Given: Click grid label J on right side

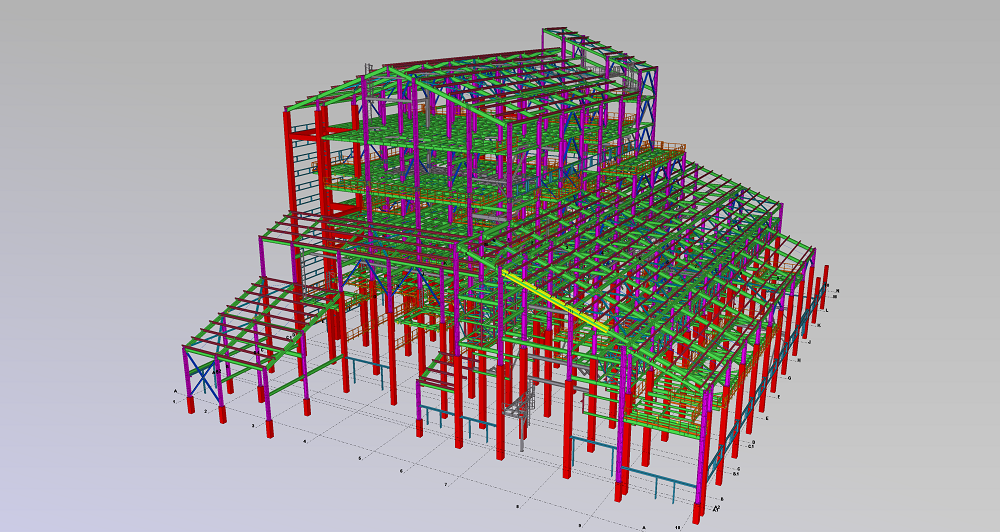Looking at the screenshot, I should [x=809, y=343].
